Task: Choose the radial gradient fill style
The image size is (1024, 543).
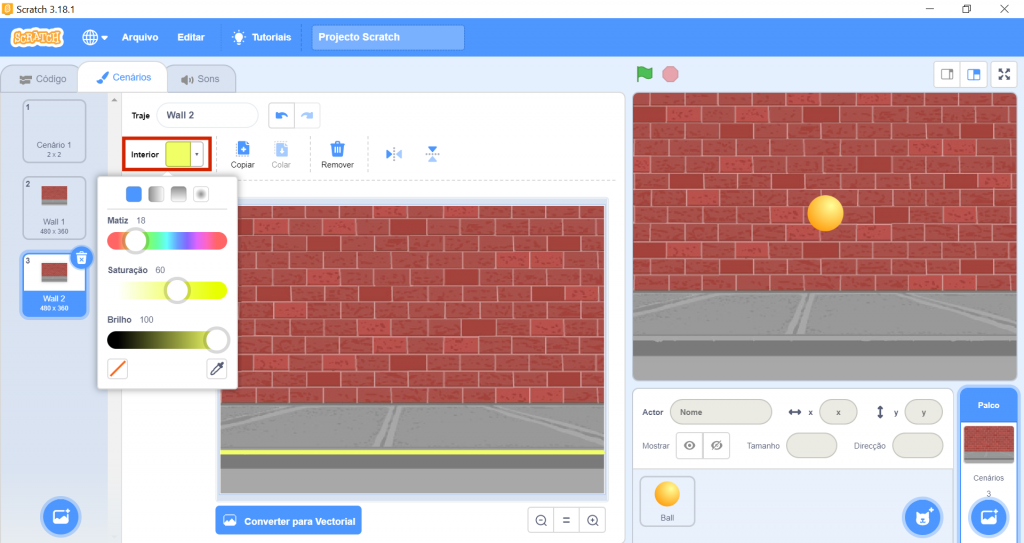Action: coord(201,194)
